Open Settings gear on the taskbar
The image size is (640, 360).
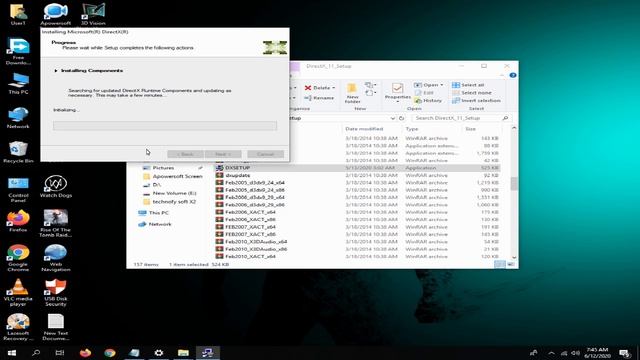click(x=159, y=353)
